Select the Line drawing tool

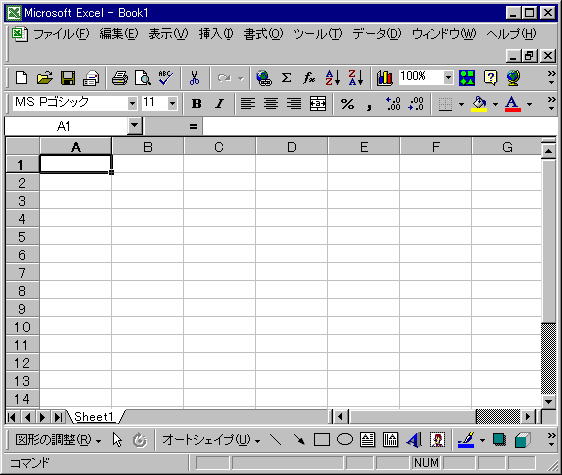[x=275, y=440]
